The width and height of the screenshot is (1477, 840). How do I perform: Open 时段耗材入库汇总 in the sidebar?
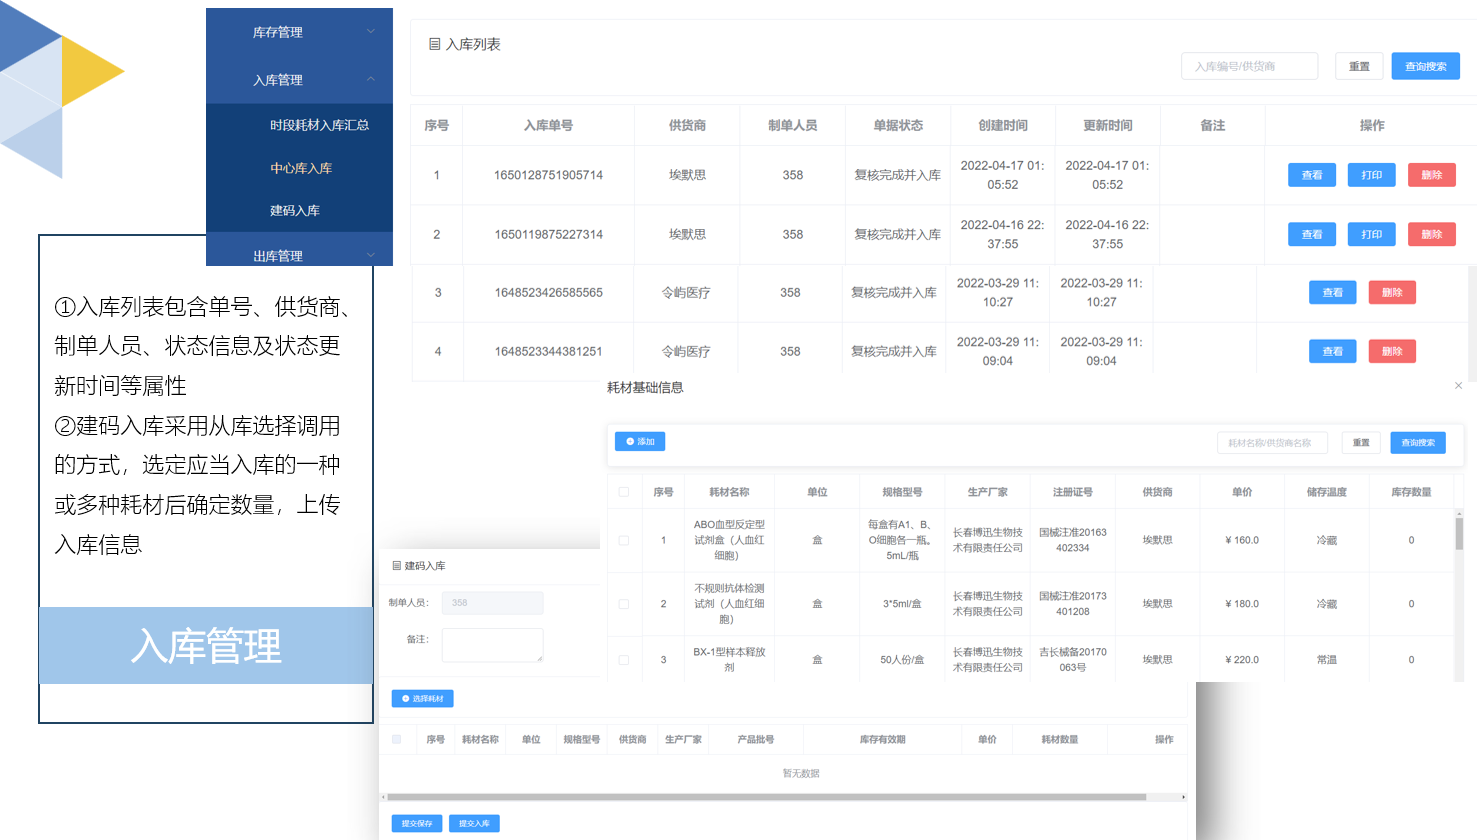click(x=319, y=125)
